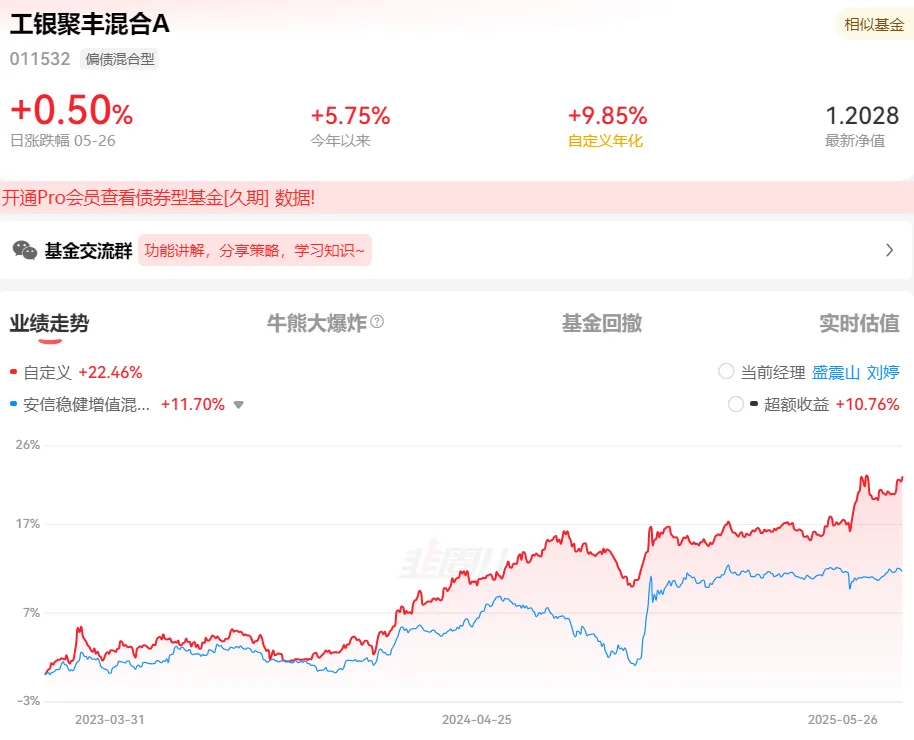The image size is (914, 740).
Task: Click the WeChat group chat icon
Action: point(24,250)
